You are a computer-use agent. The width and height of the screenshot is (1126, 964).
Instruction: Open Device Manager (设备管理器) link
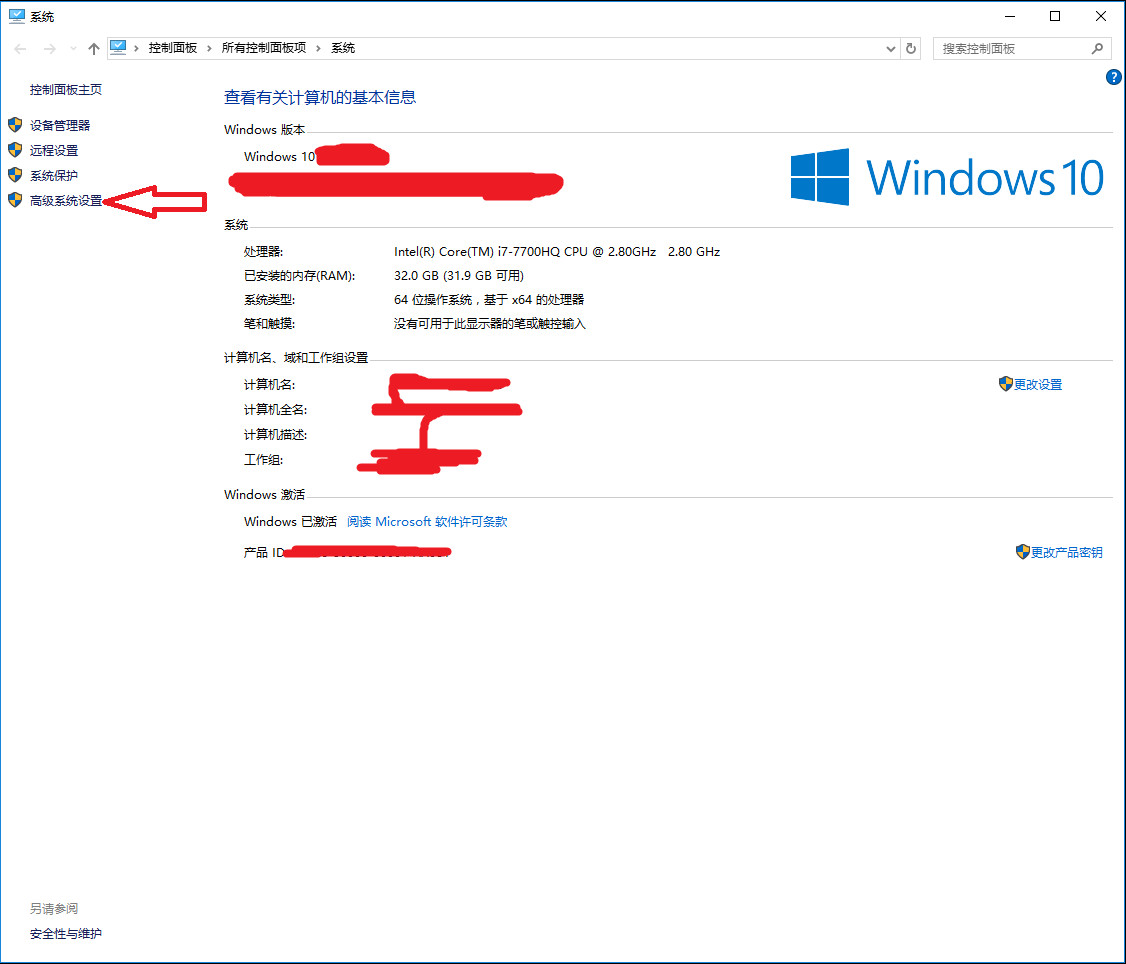point(60,126)
